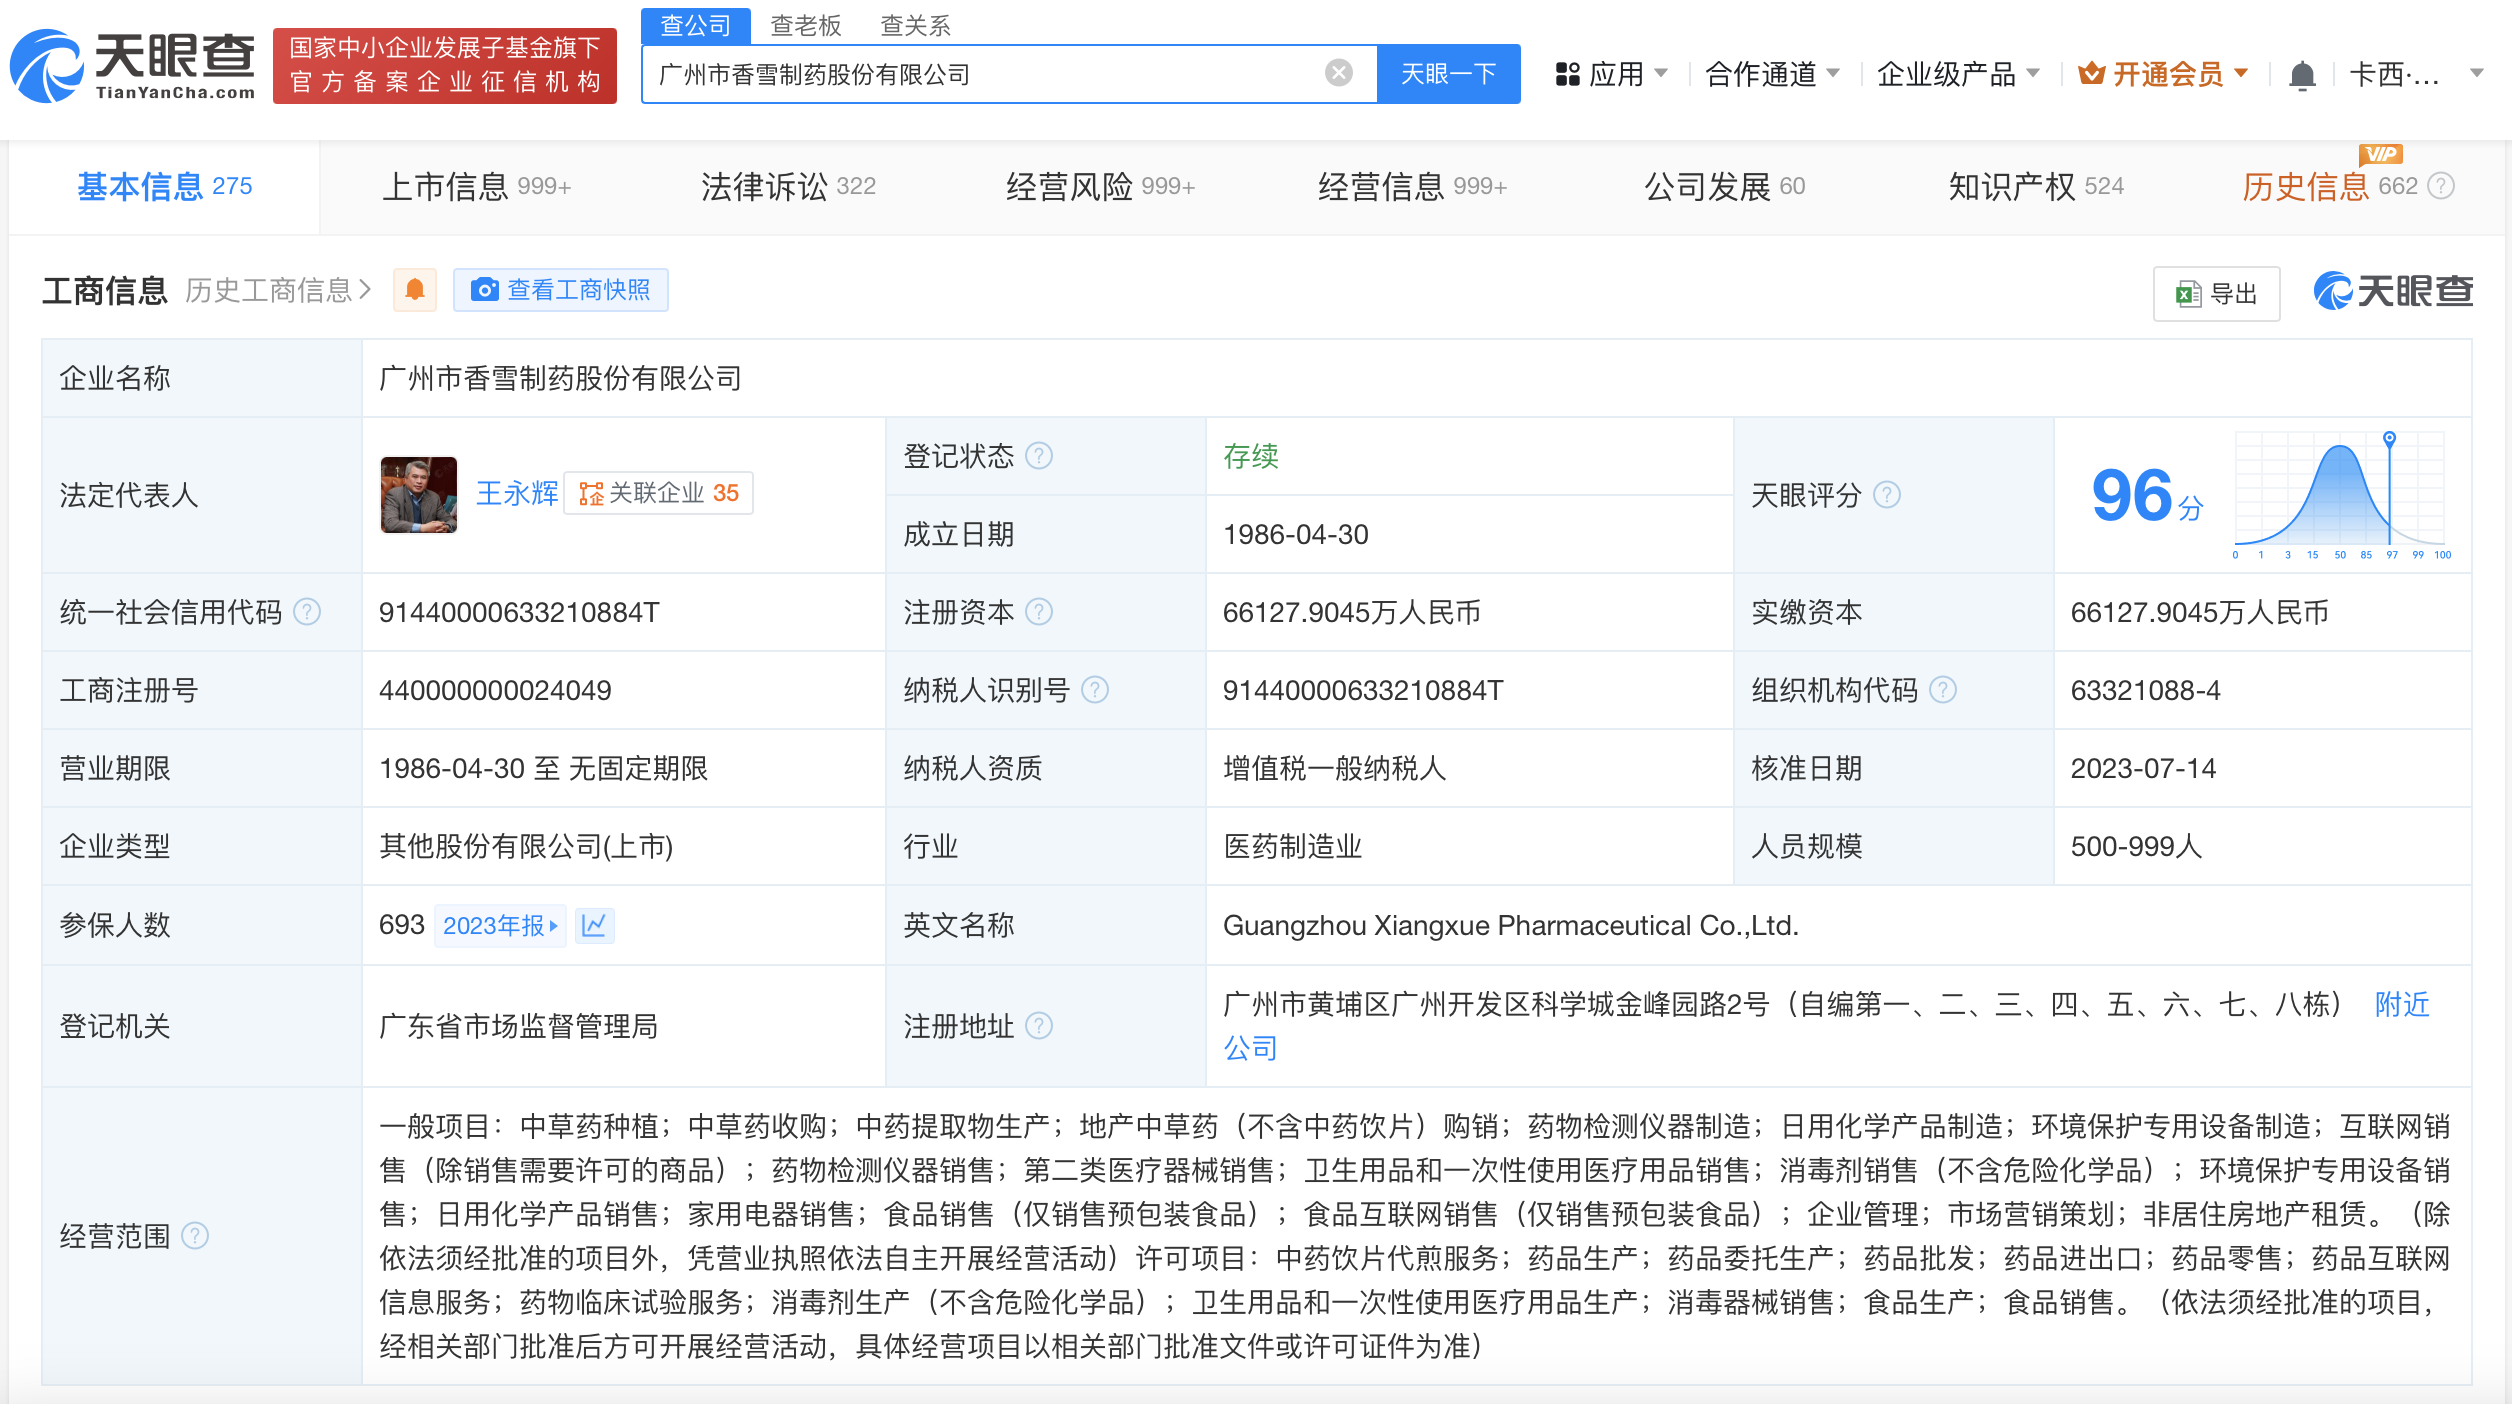Screen dimensions: 2512x1404
Task: Click the registration number 440000000024049
Action: [495, 690]
